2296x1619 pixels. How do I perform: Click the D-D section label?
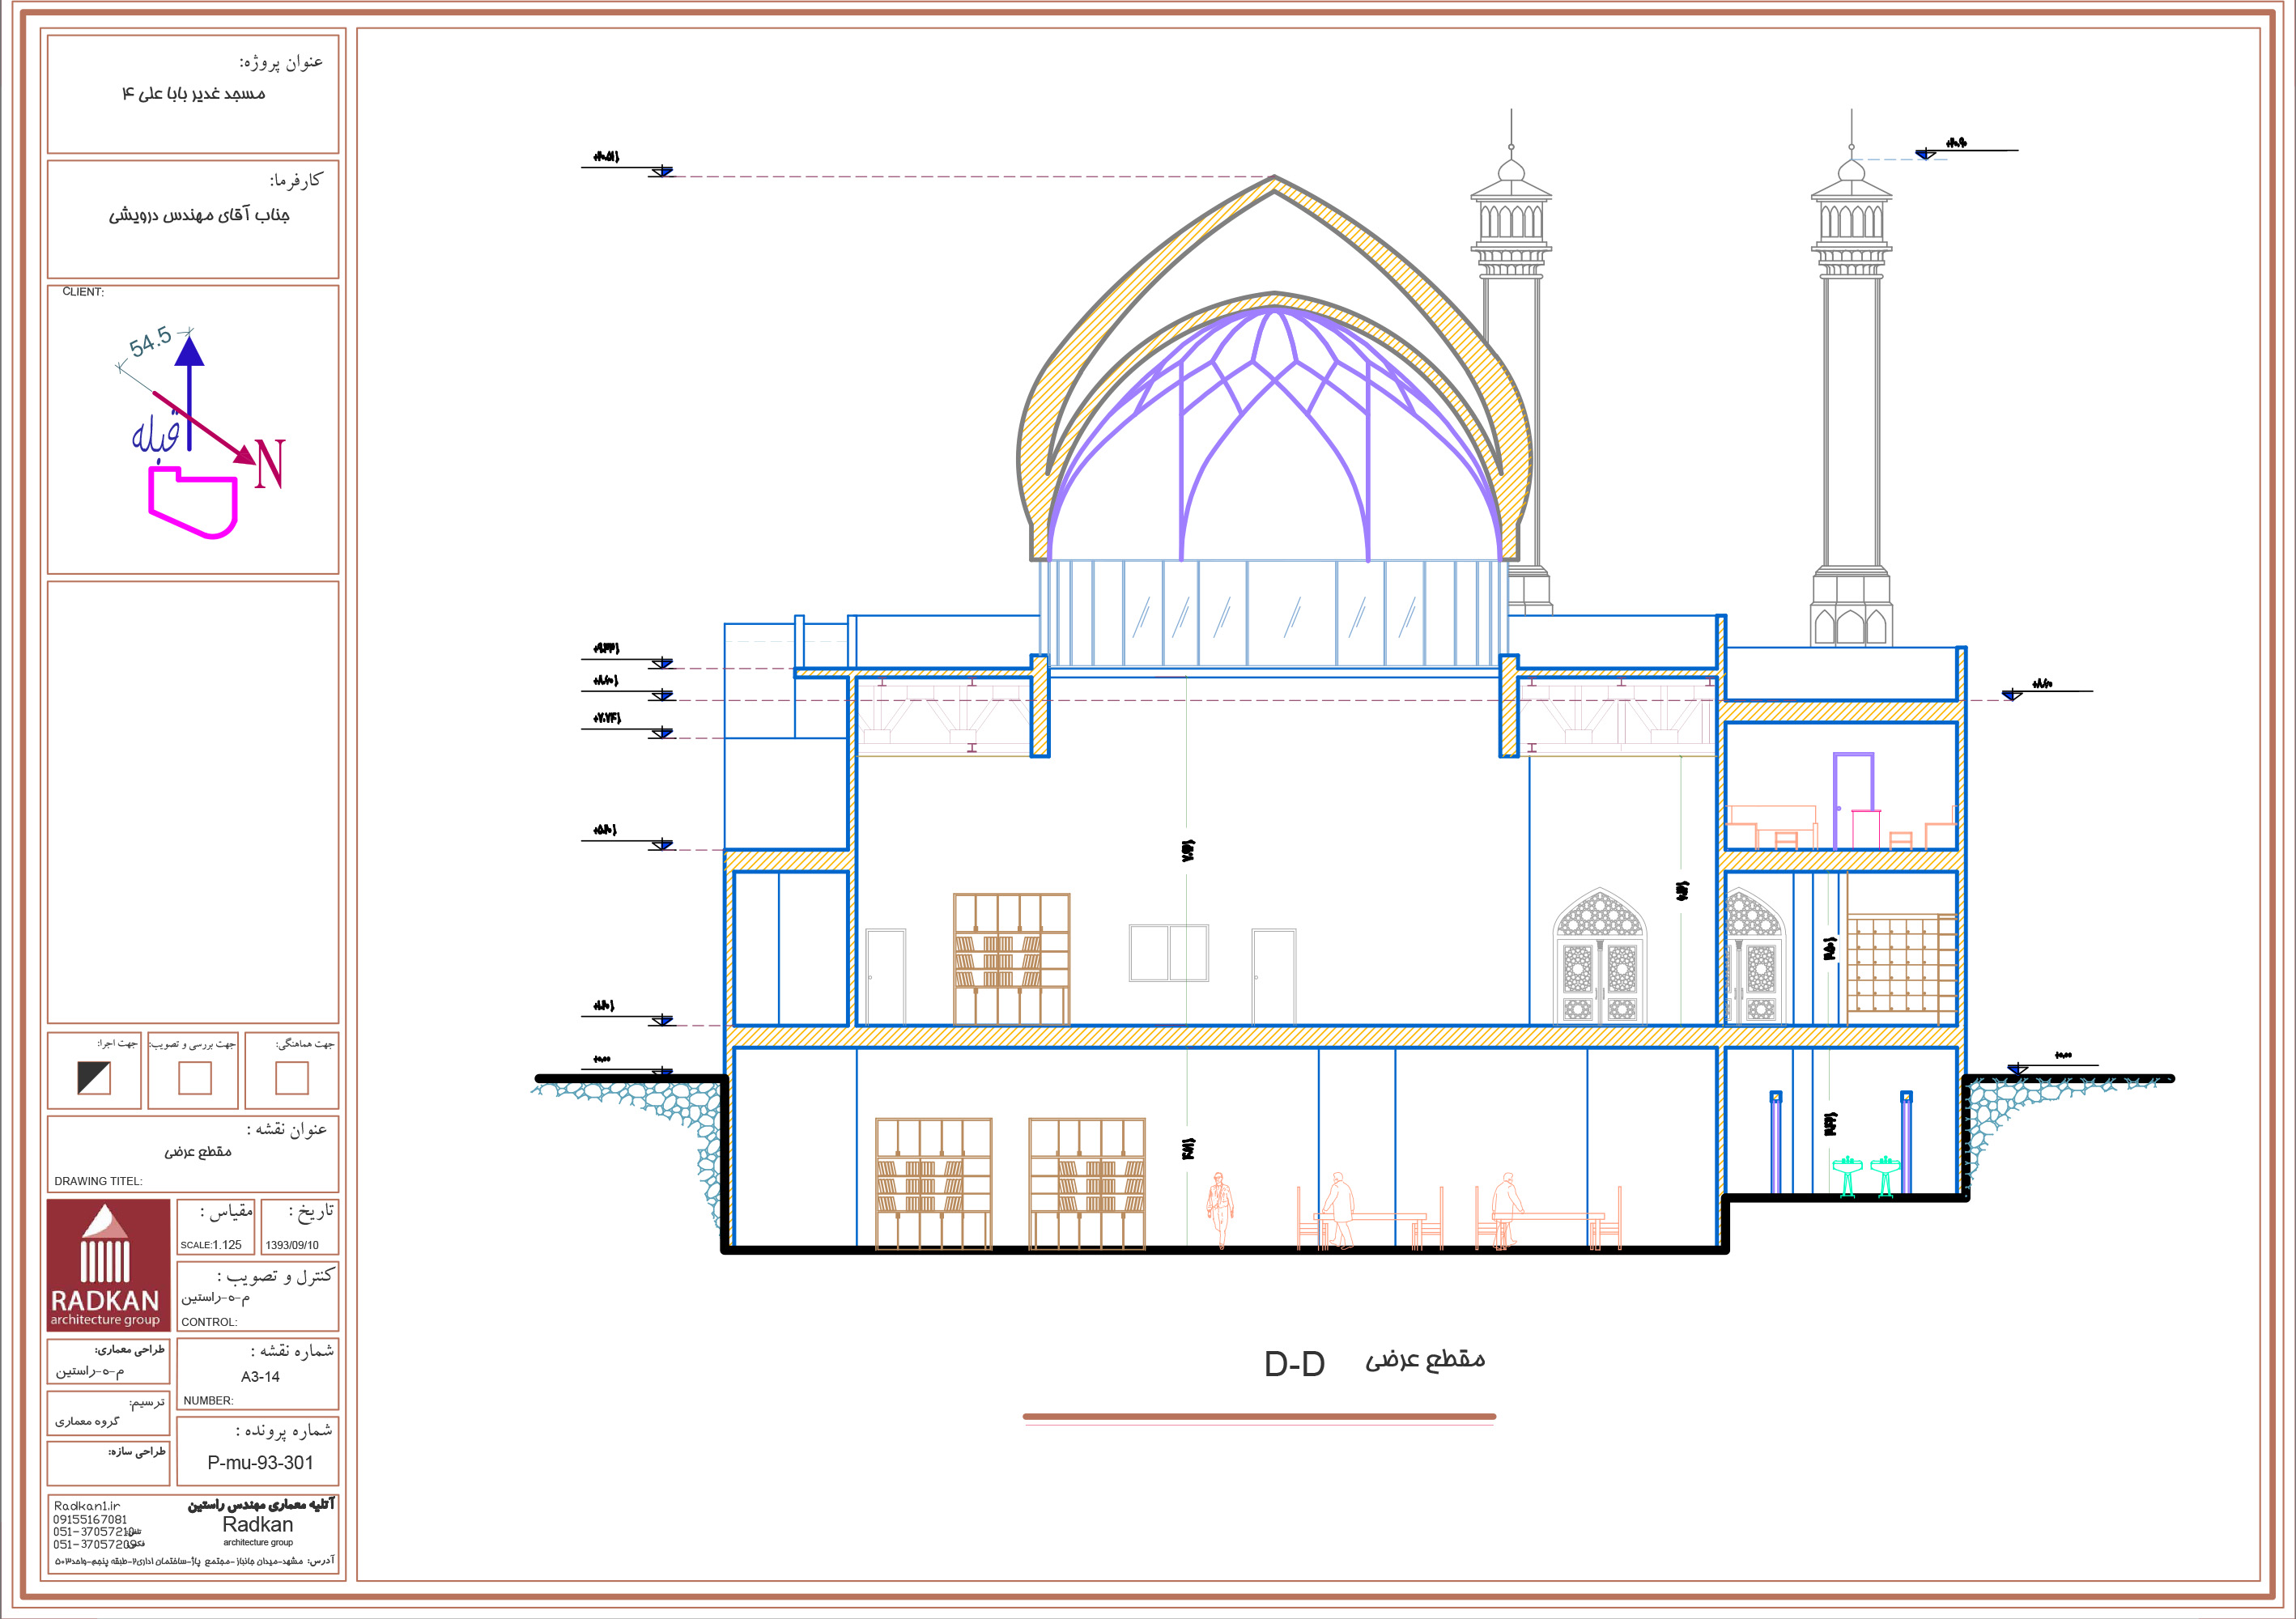[1294, 1364]
